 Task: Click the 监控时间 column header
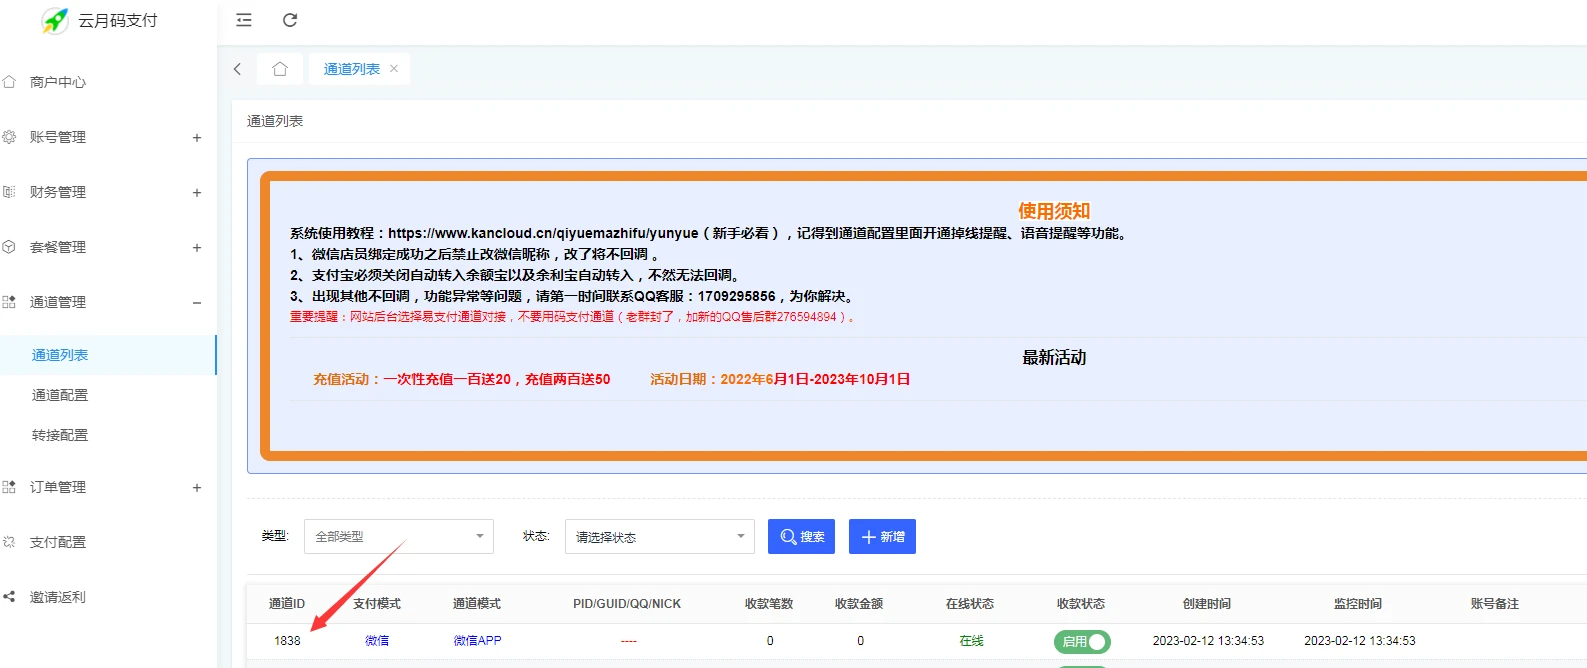pyautogui.click(x=1358, y=604)
